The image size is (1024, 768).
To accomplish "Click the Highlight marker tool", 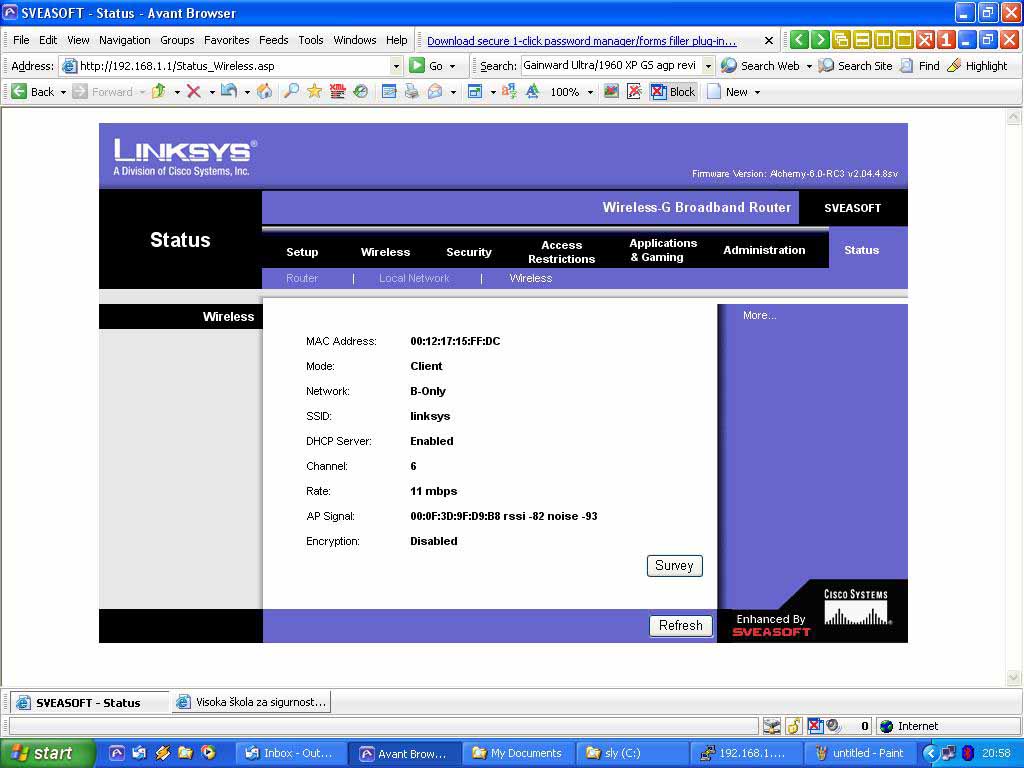I will pos(977,66).
